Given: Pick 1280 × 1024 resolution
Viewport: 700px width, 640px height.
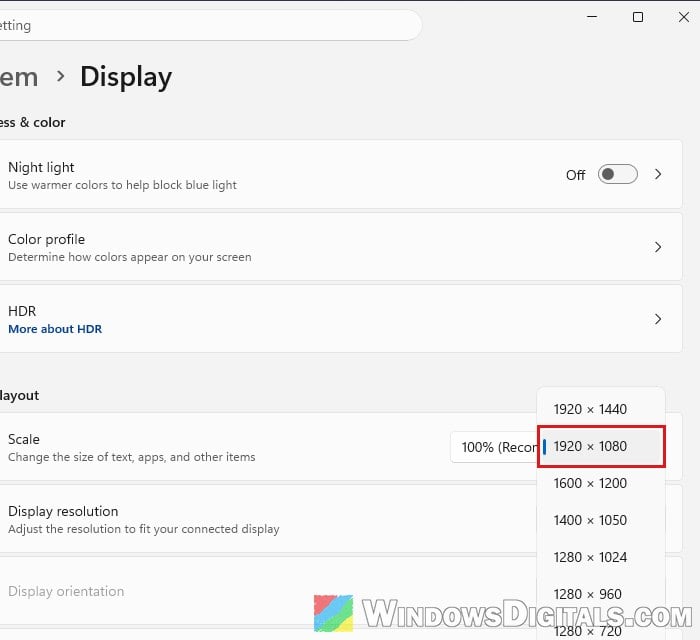Looking at the screenshot, I should 601,557.
